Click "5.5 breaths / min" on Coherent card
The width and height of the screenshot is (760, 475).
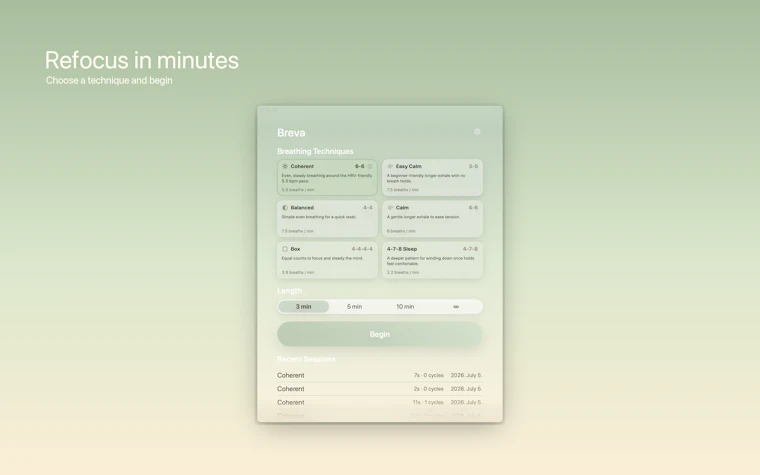pyautogui.click(x=298, y=190)
